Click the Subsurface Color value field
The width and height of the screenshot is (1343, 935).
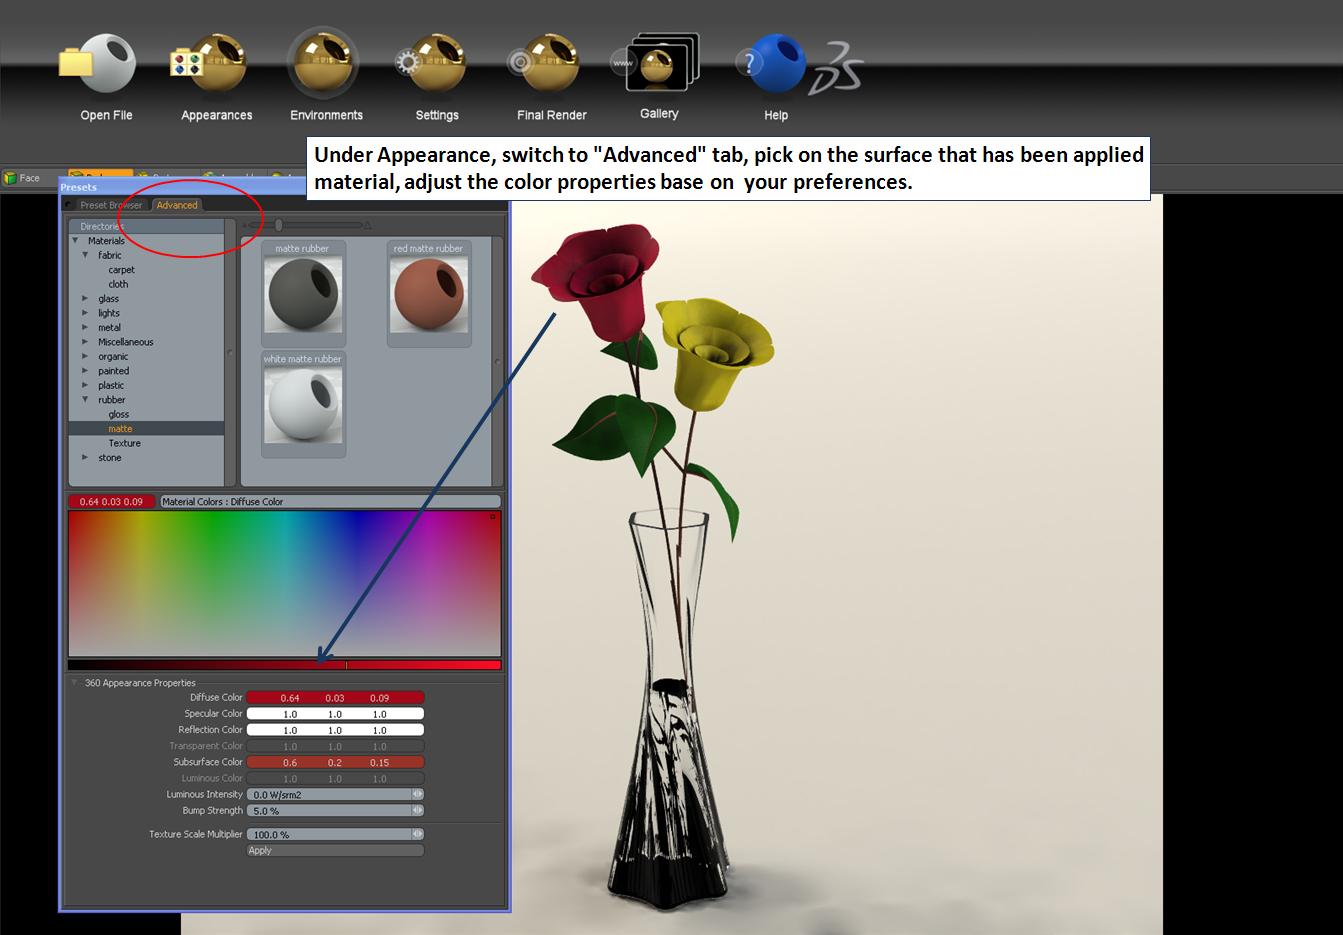pos(335,762)
